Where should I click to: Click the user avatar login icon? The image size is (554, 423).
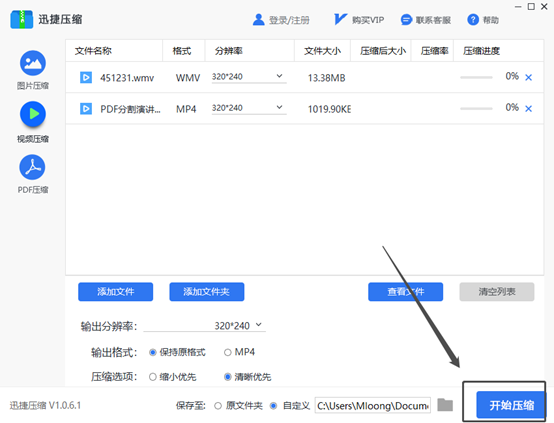(x=259, y=20)
